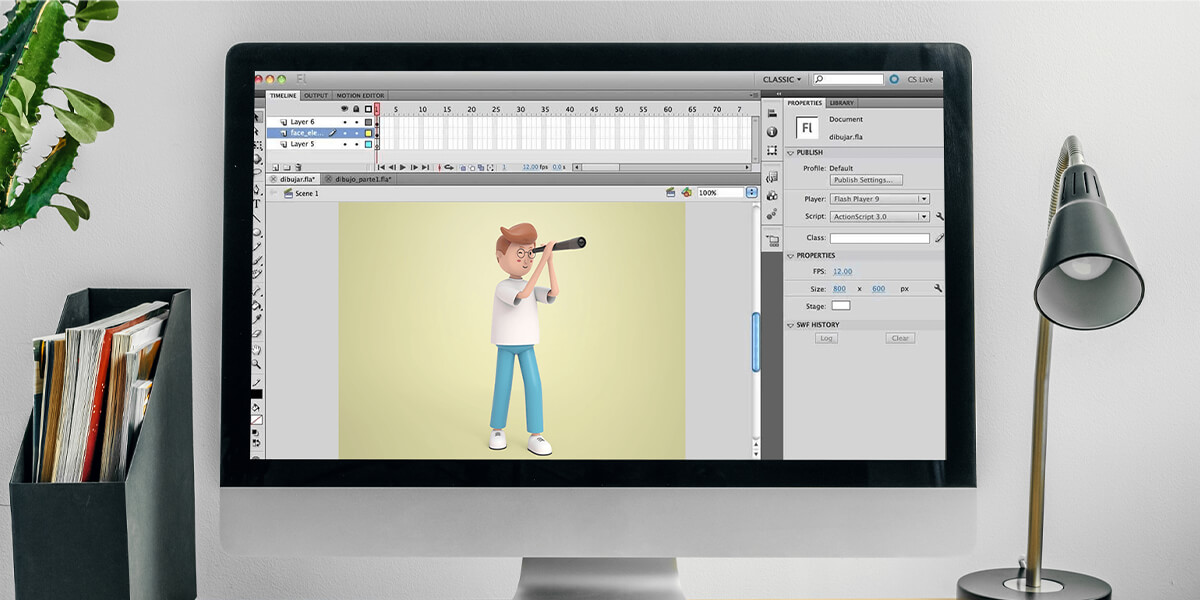
Task: Lock Layer 6 using its lock dot
Action: click(356, 122)
